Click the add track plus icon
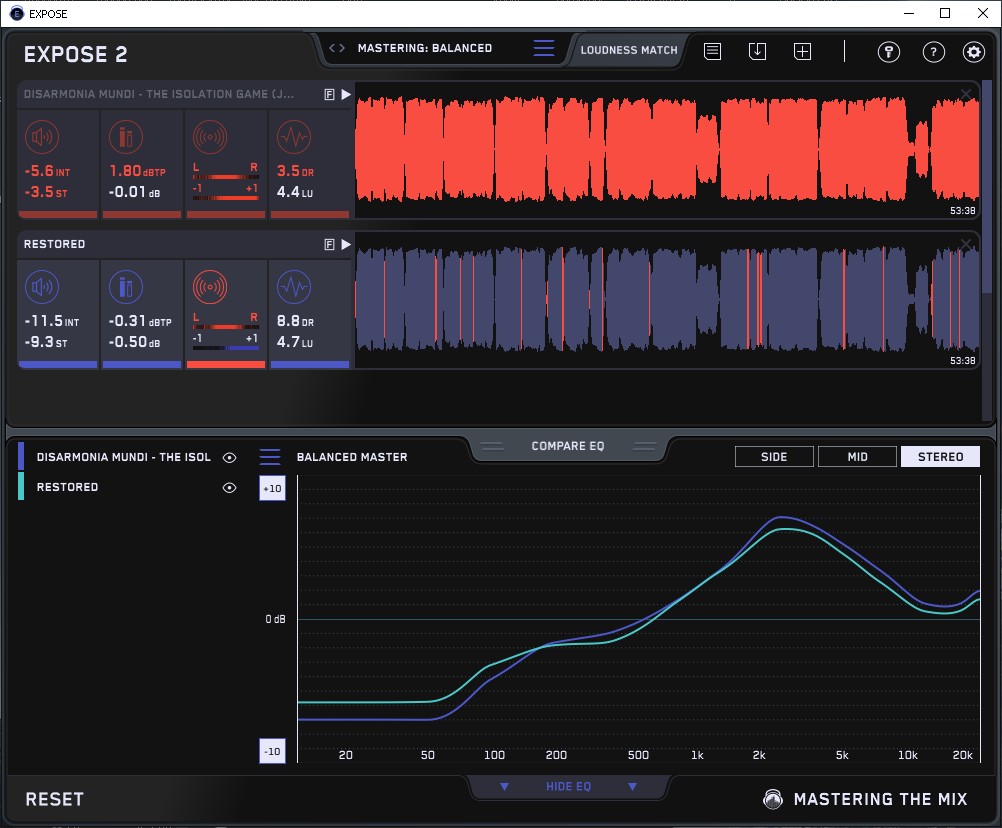Image resolution: width=1002 pixels, height=828 pixels. pos(802,51)
